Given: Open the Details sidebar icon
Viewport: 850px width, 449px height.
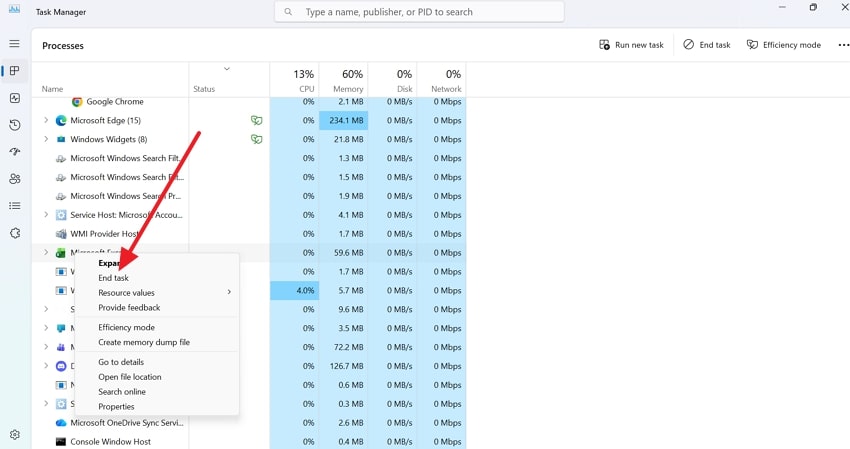Looking at the screenshot, I should tap(15, 206).
